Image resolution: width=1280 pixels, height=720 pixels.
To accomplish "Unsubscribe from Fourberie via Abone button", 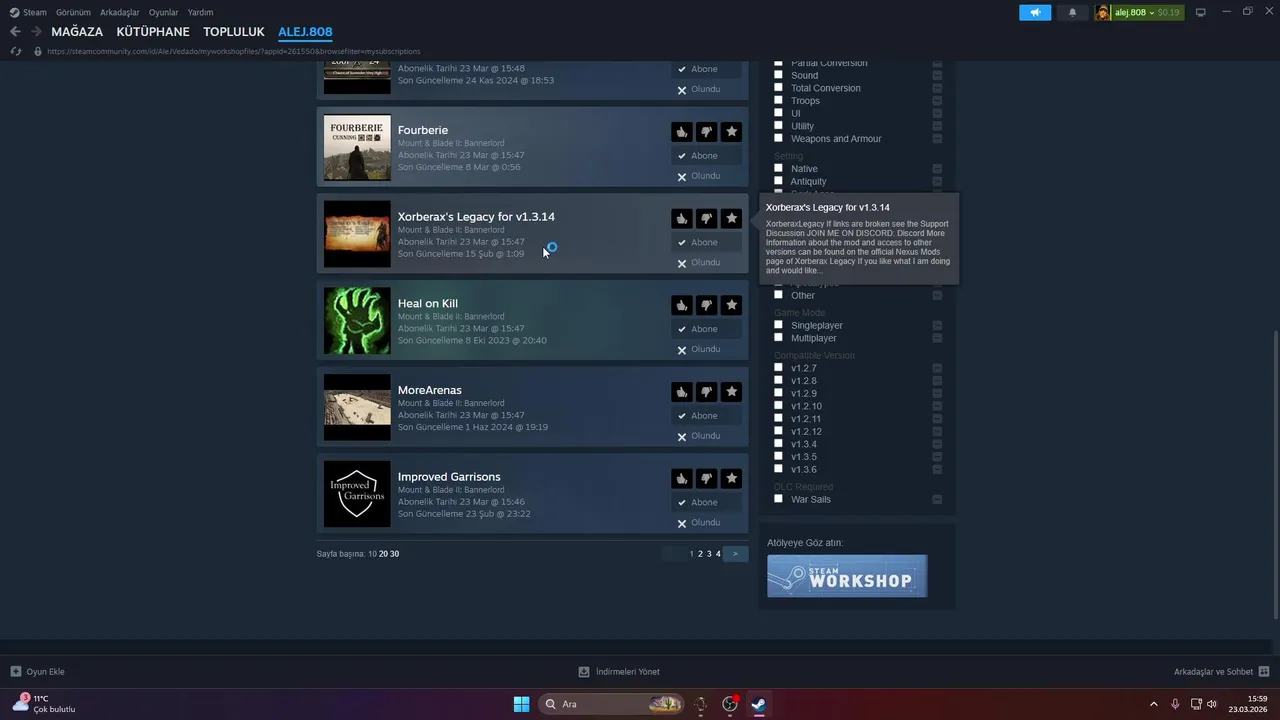I will click(x=706, y=156).
